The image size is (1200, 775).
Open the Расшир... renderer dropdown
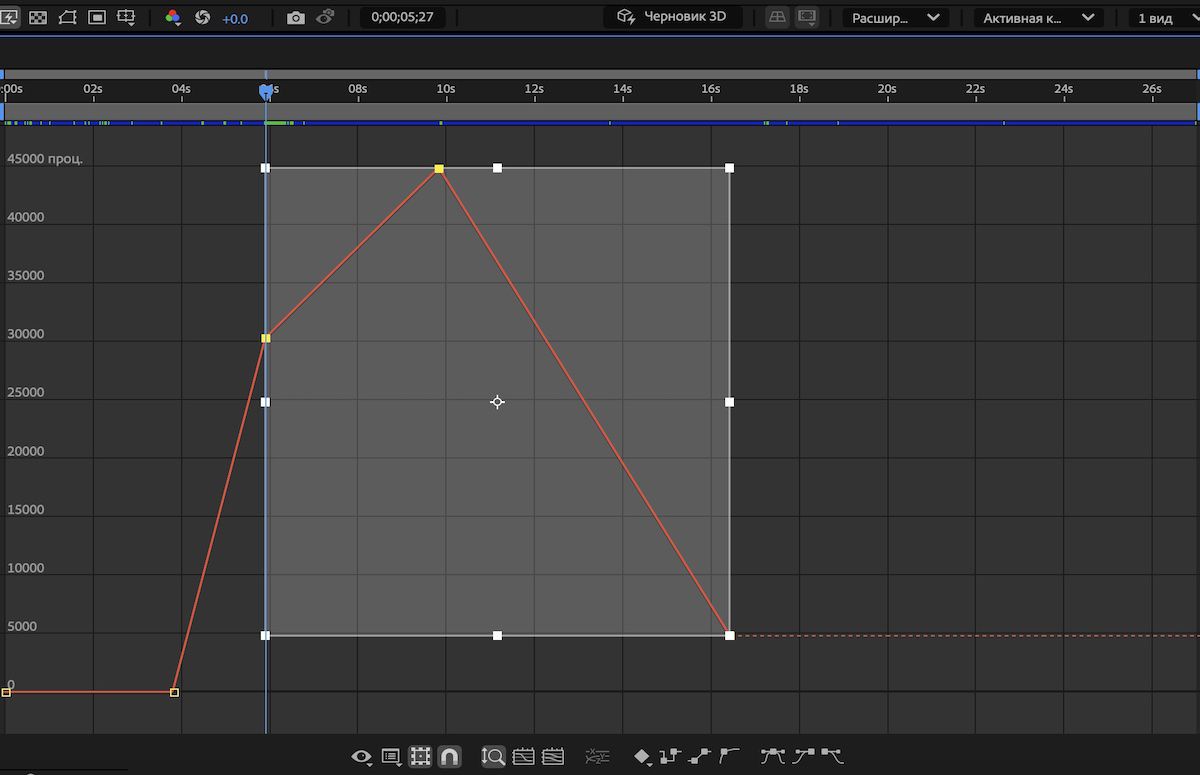pyautogui.click(x=895, y=17)
